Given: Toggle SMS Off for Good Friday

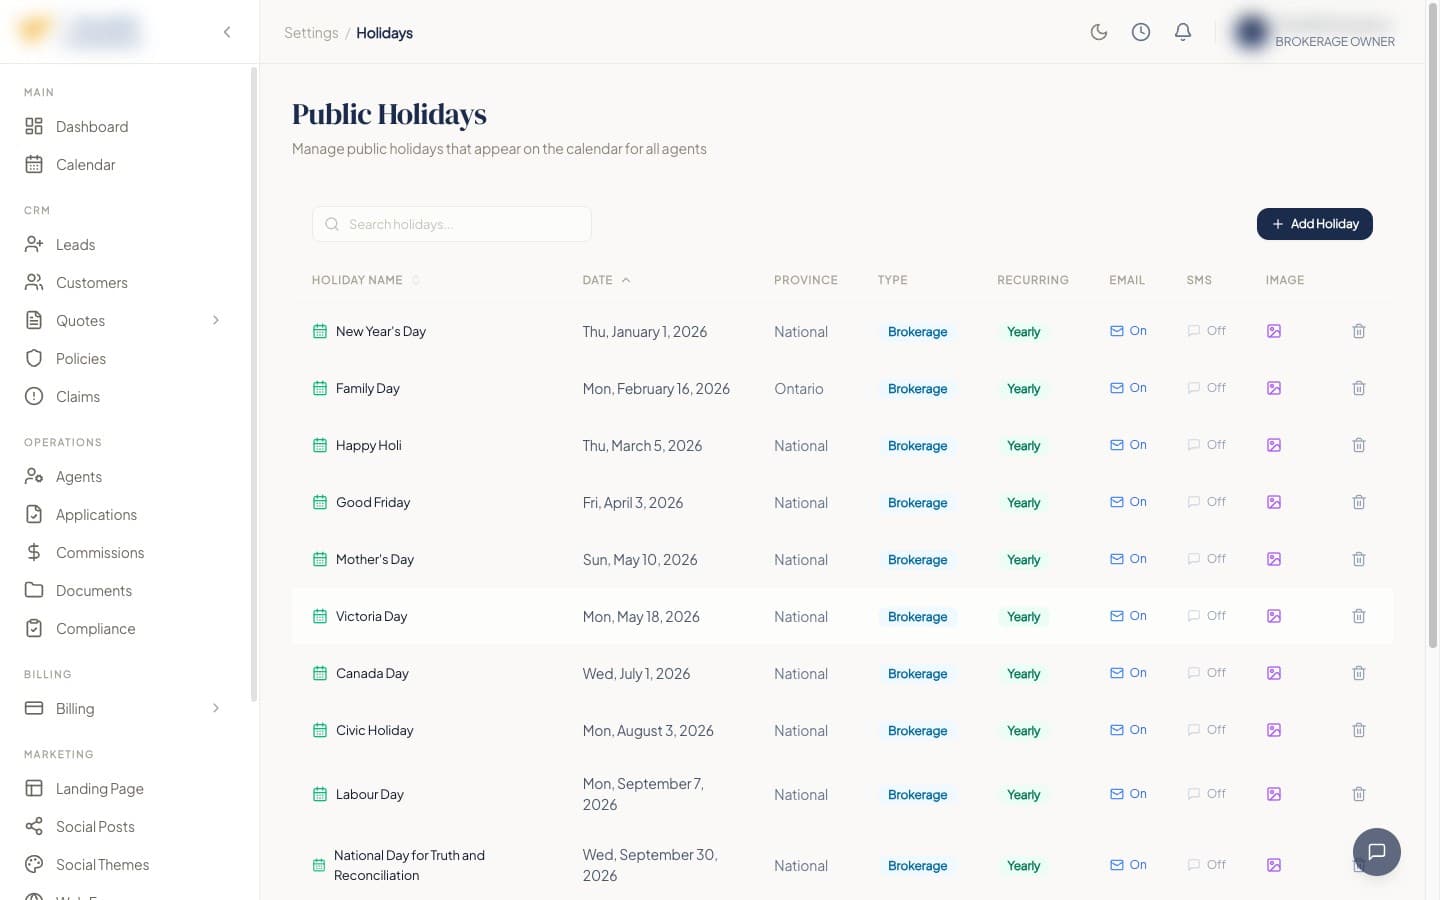Looking at the screenshot, I should [1206, 502].
